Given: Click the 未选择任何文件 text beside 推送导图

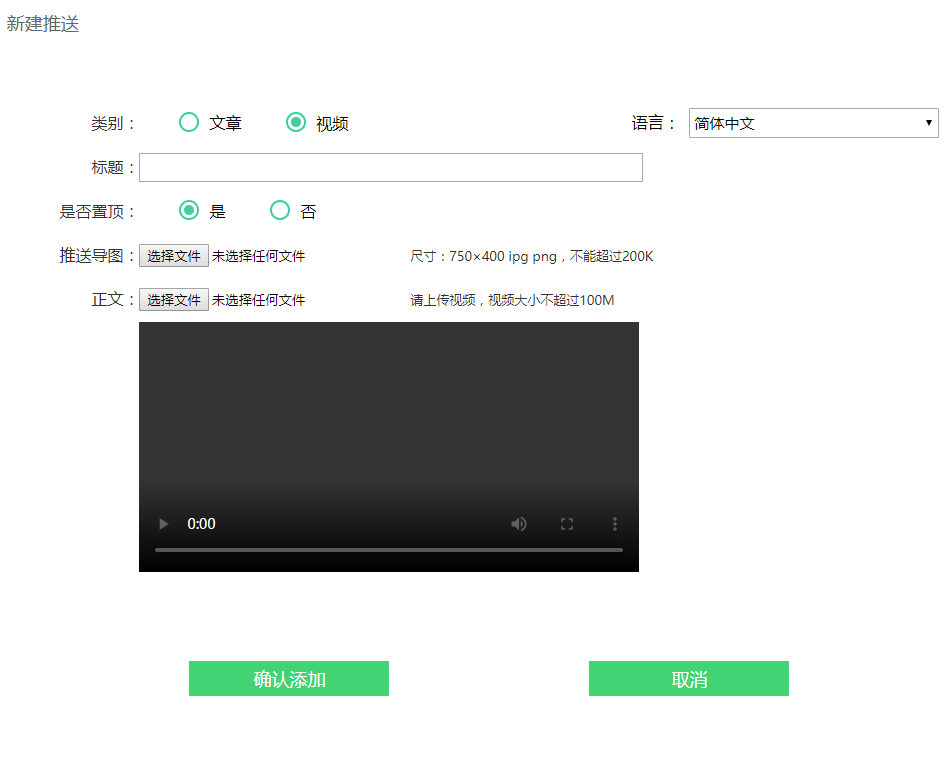Looking at the screenshot, I should 258,256.
